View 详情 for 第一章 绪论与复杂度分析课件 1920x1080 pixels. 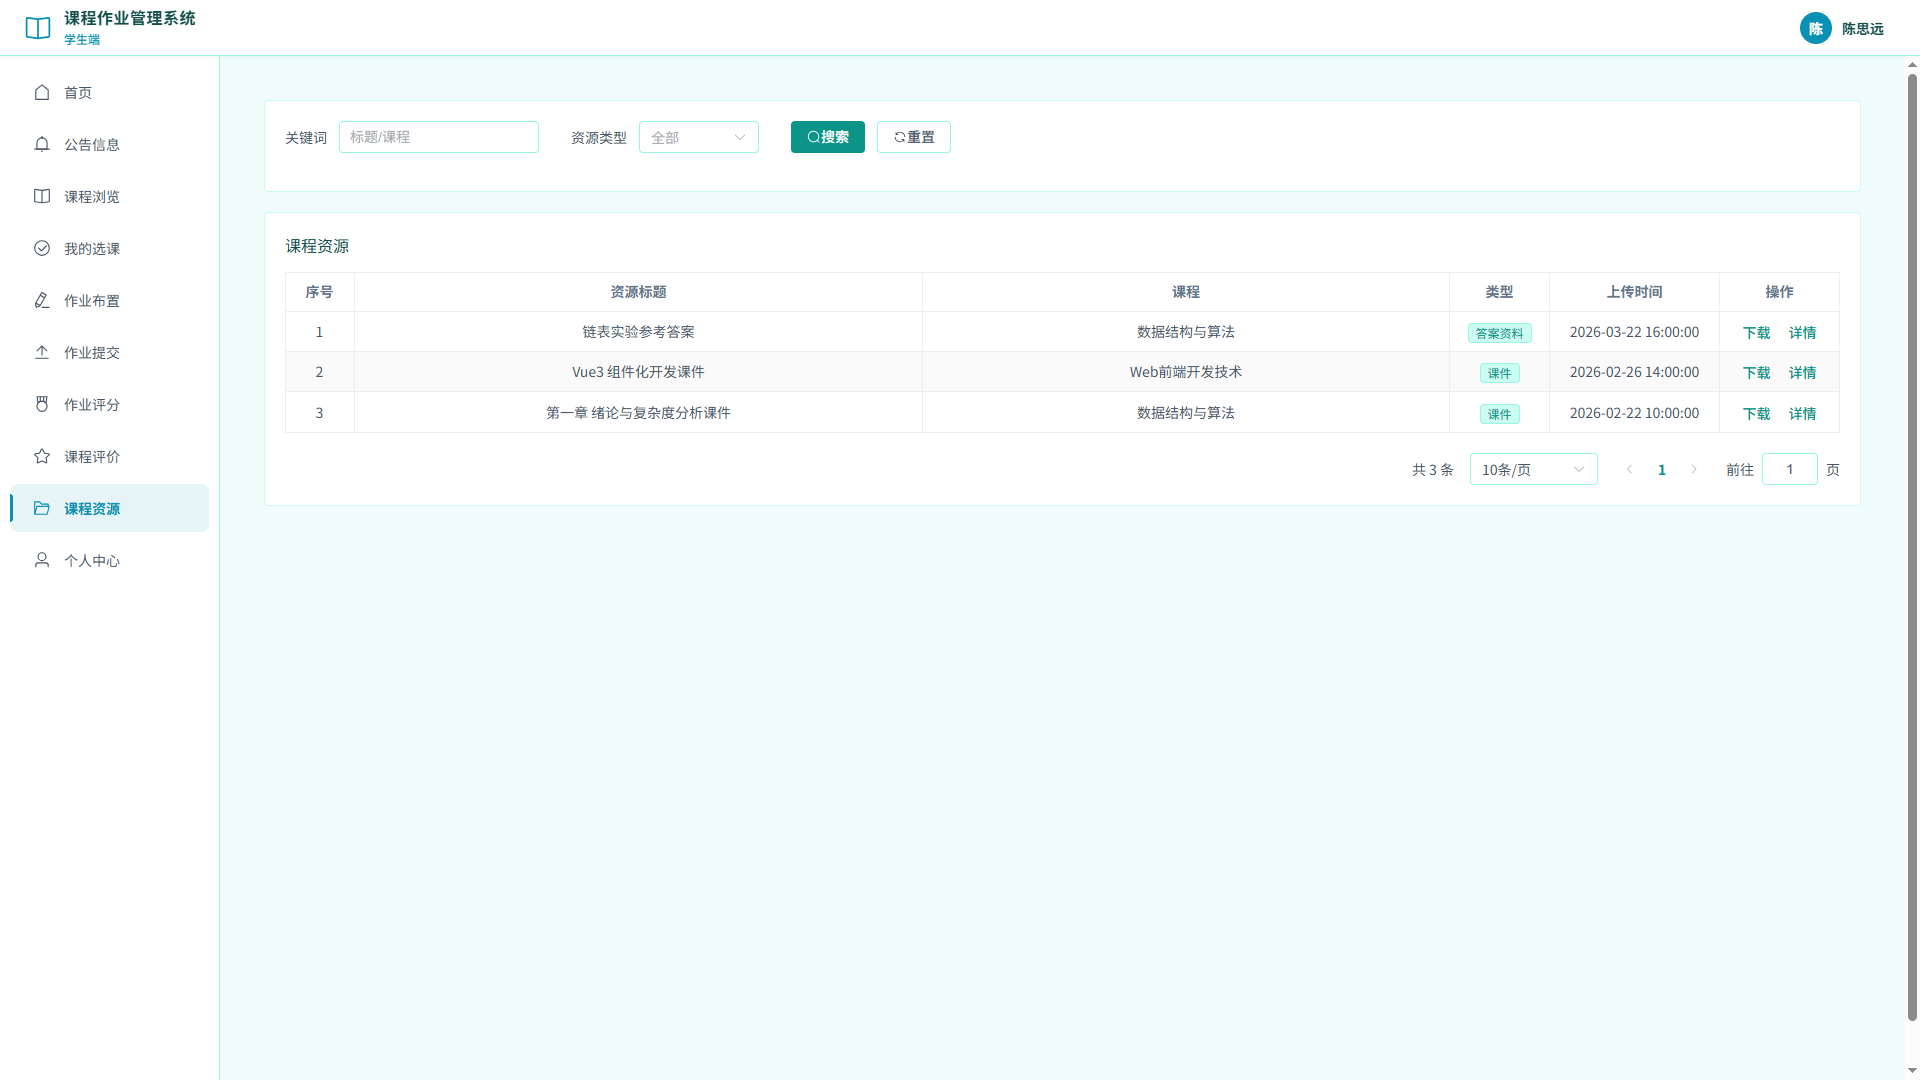1803,414
